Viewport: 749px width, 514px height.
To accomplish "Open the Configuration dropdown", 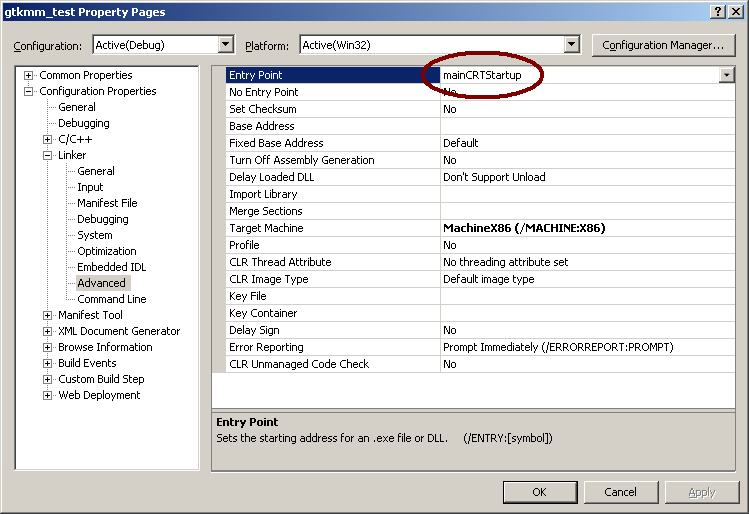I will click(225, 45).
